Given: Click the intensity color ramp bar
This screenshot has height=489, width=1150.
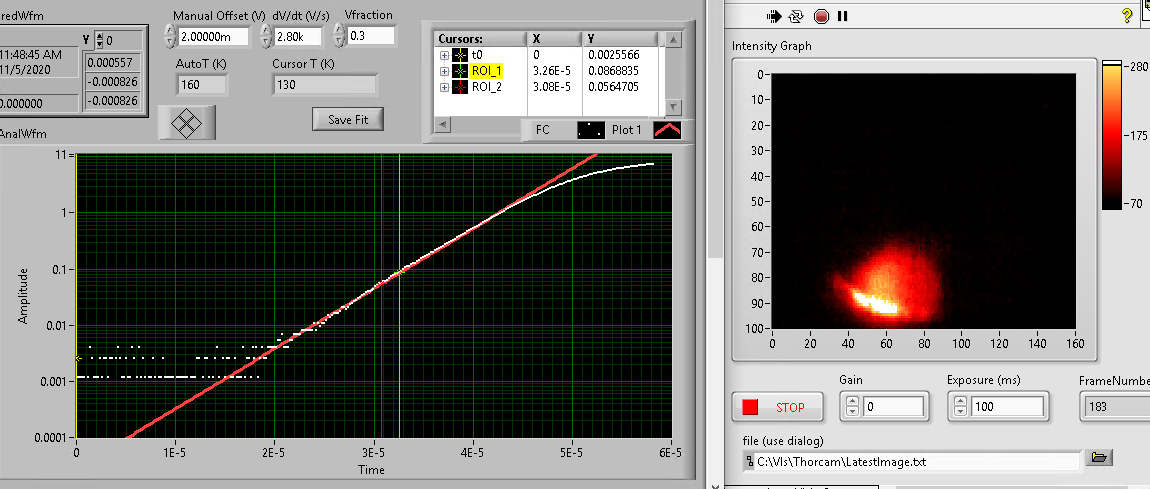Looking at the screenshot, I should tap(1111, 135).
